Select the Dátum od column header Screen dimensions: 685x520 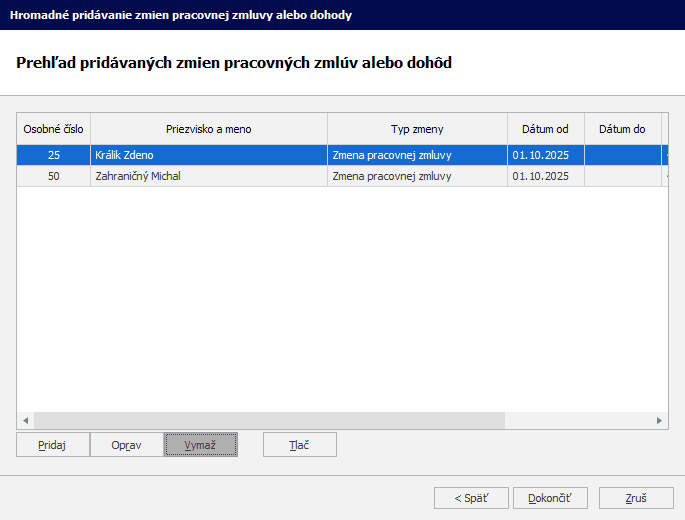click(x=546, y=129)
